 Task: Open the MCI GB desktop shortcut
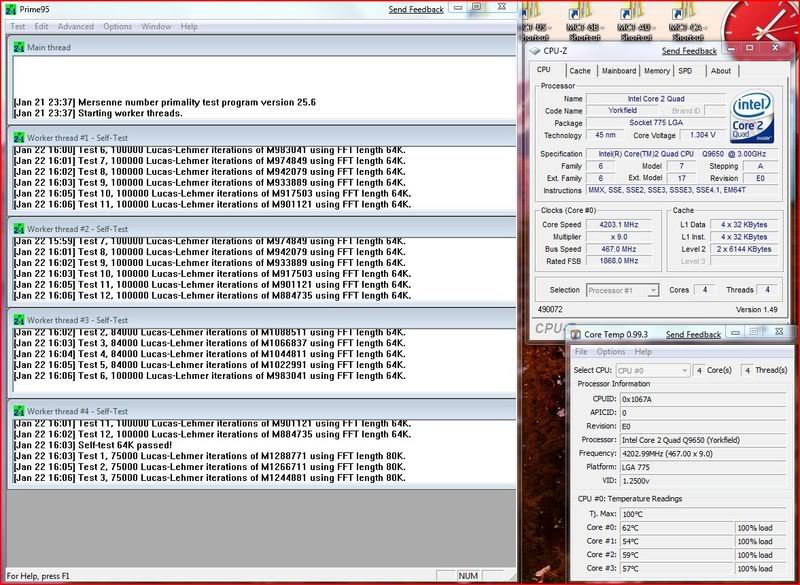(x=584, y=21)
